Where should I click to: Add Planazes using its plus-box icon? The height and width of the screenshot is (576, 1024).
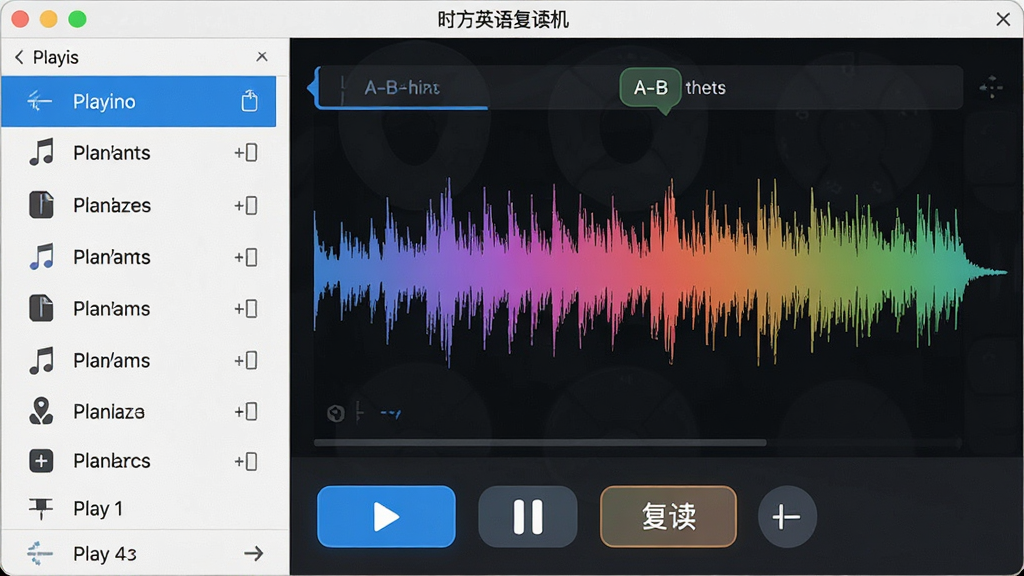click(246, 205)
